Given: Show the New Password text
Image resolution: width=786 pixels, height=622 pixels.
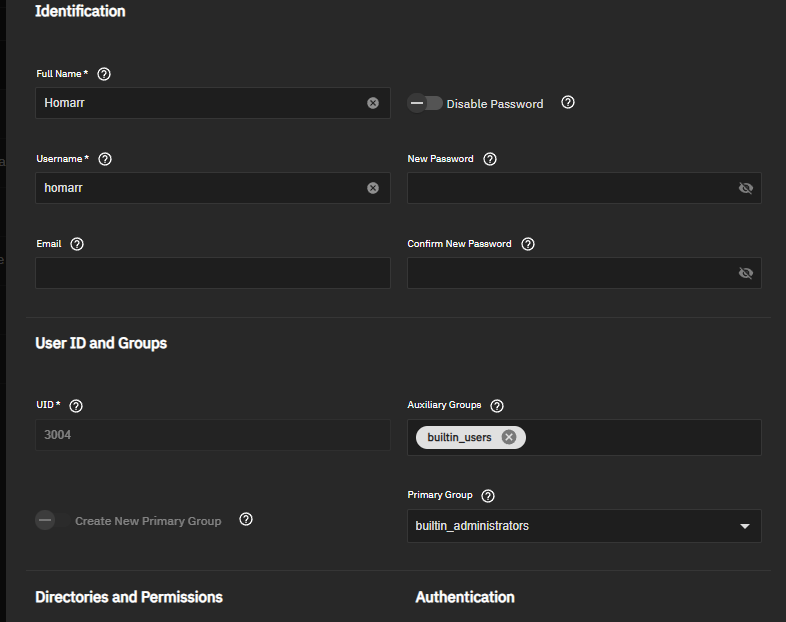Looking at the screenshot, I should click(745, 188).
